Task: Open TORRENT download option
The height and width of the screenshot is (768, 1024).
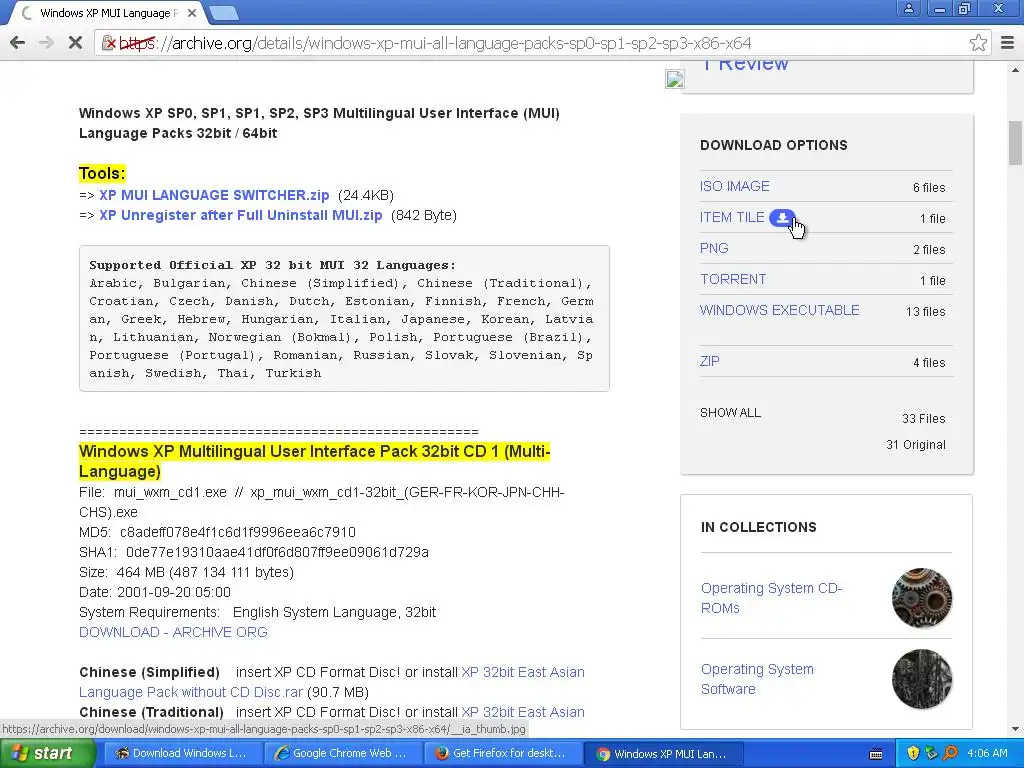Action: (x=733, y=280)
